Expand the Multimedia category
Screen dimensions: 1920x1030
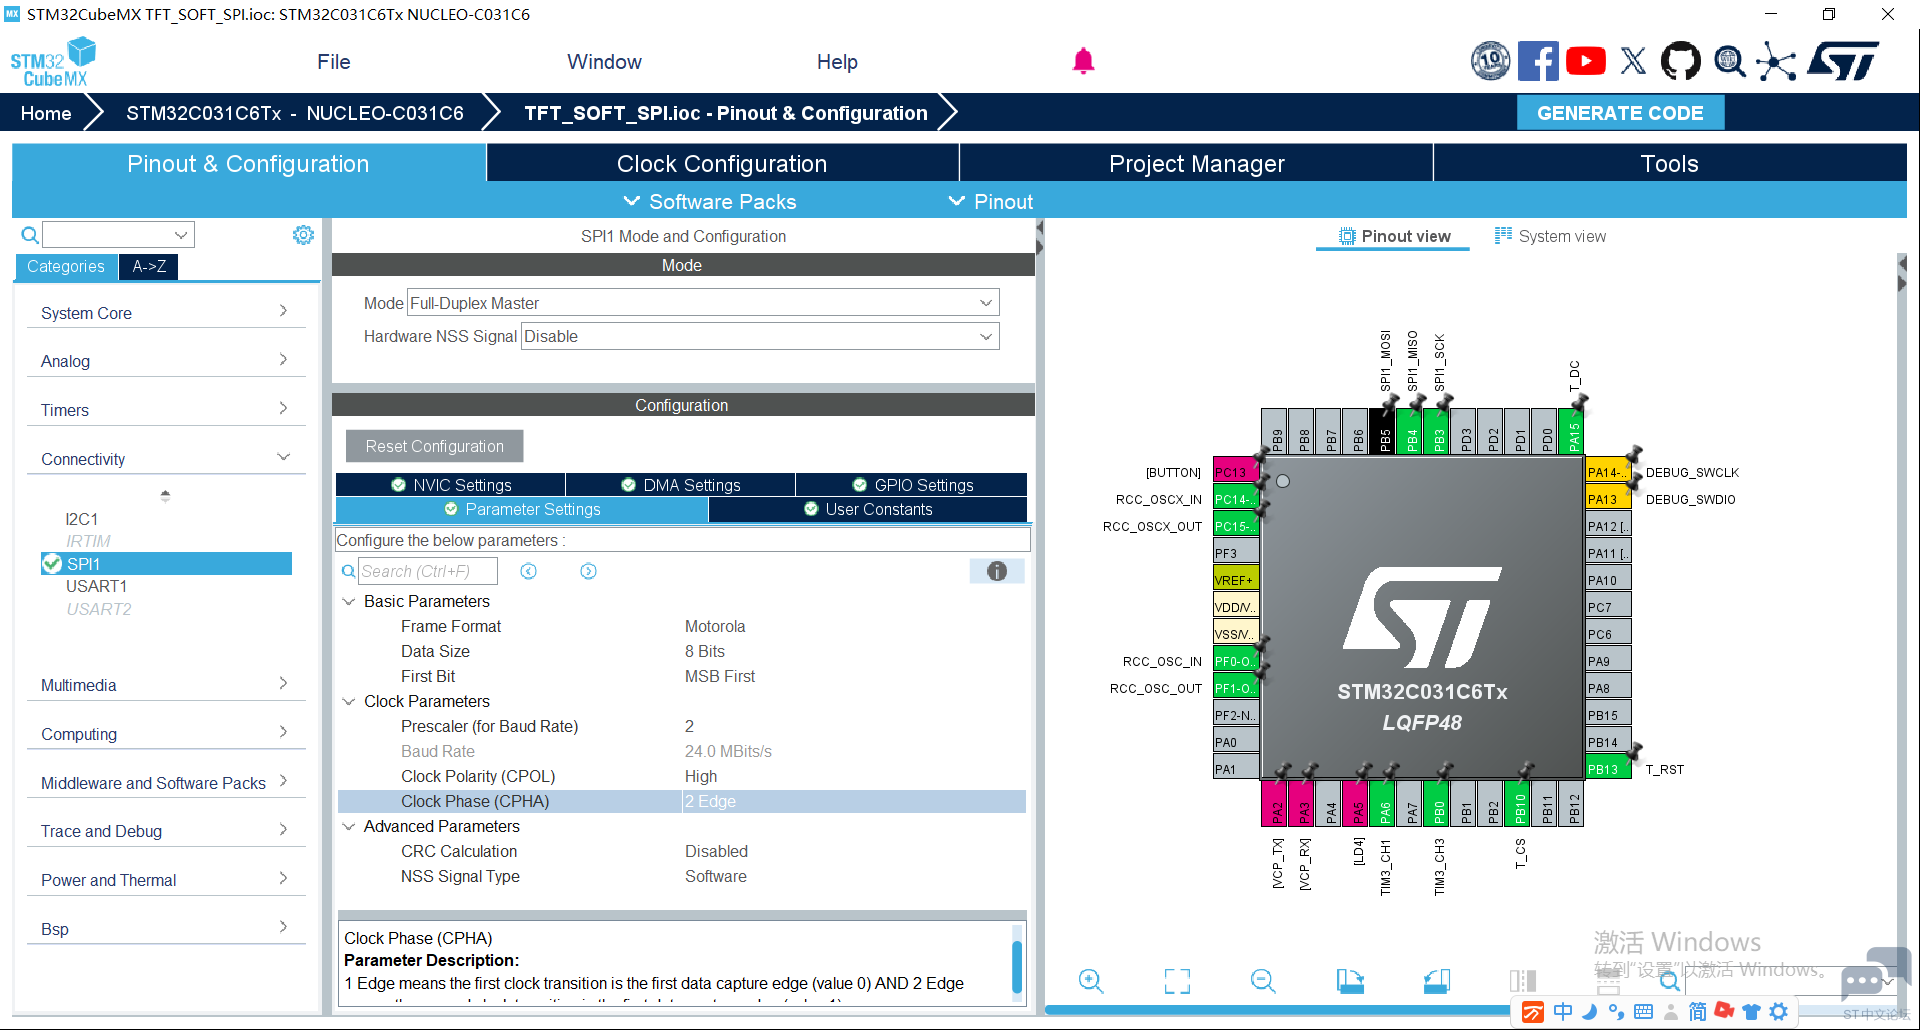165,685
